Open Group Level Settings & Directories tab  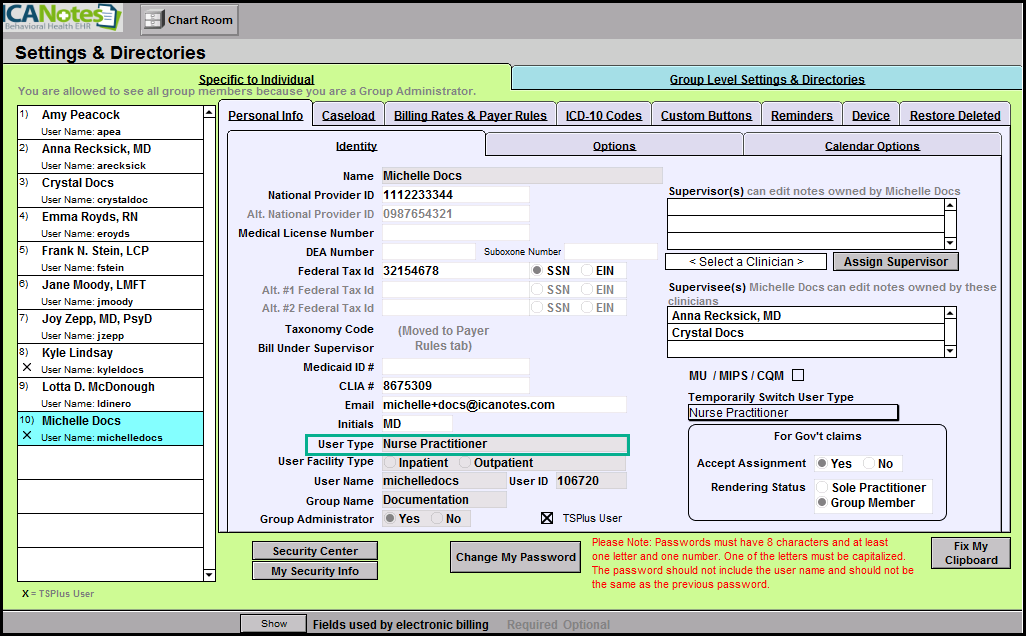[x=767, y=79]
